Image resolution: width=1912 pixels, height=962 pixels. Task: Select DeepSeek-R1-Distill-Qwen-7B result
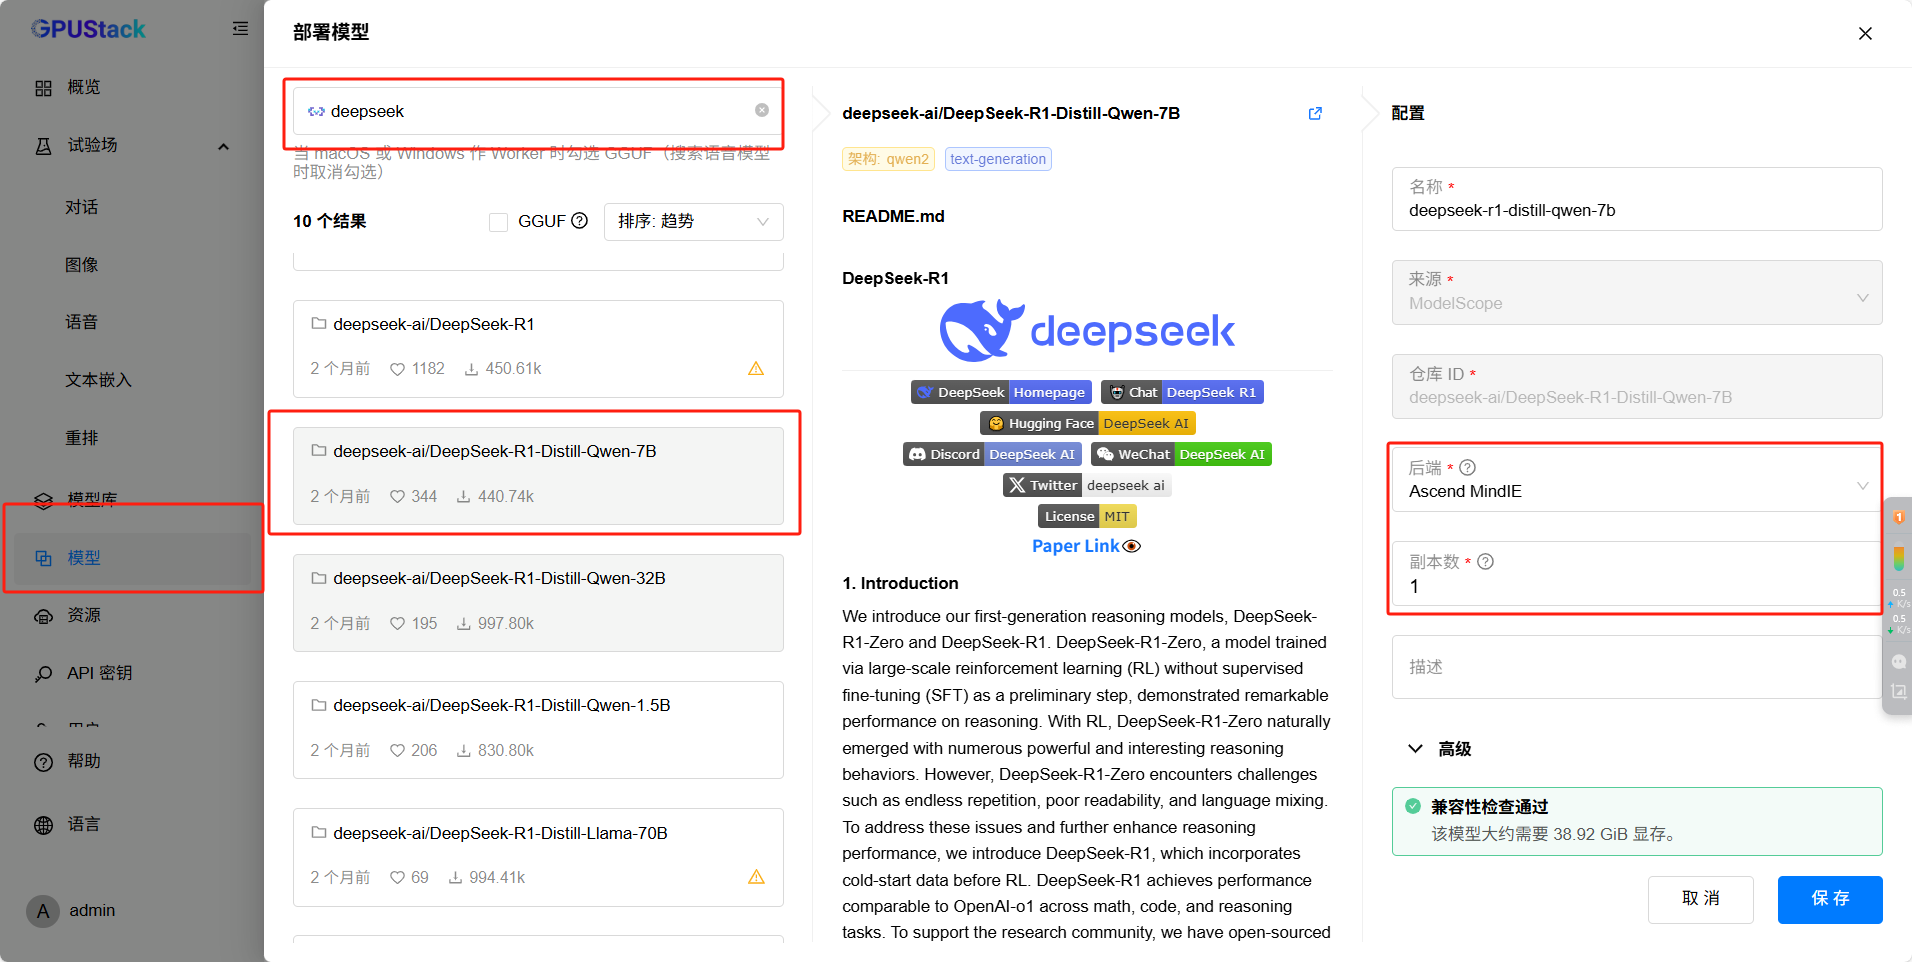[538, 475]
